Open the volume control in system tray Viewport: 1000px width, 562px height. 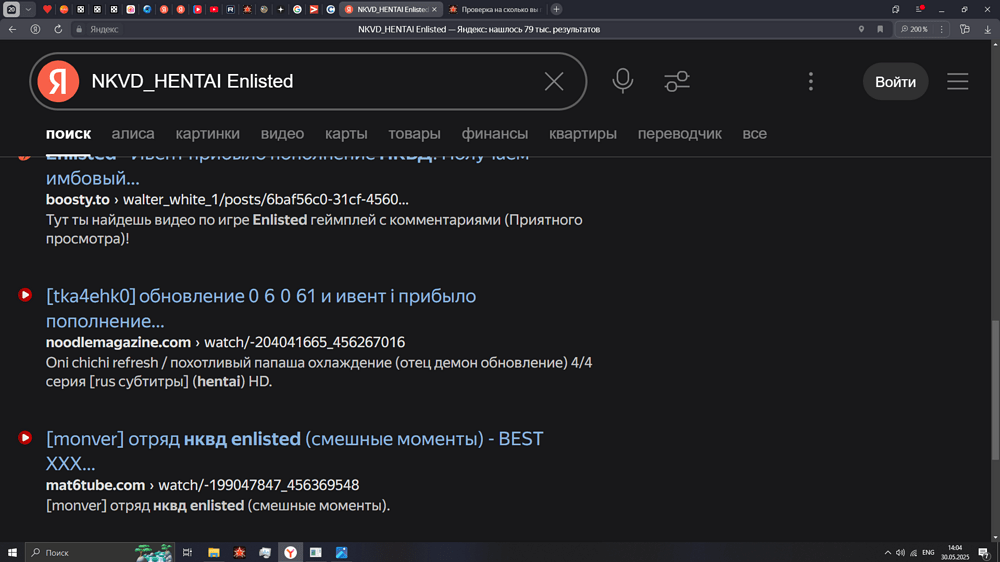[900, 552]
